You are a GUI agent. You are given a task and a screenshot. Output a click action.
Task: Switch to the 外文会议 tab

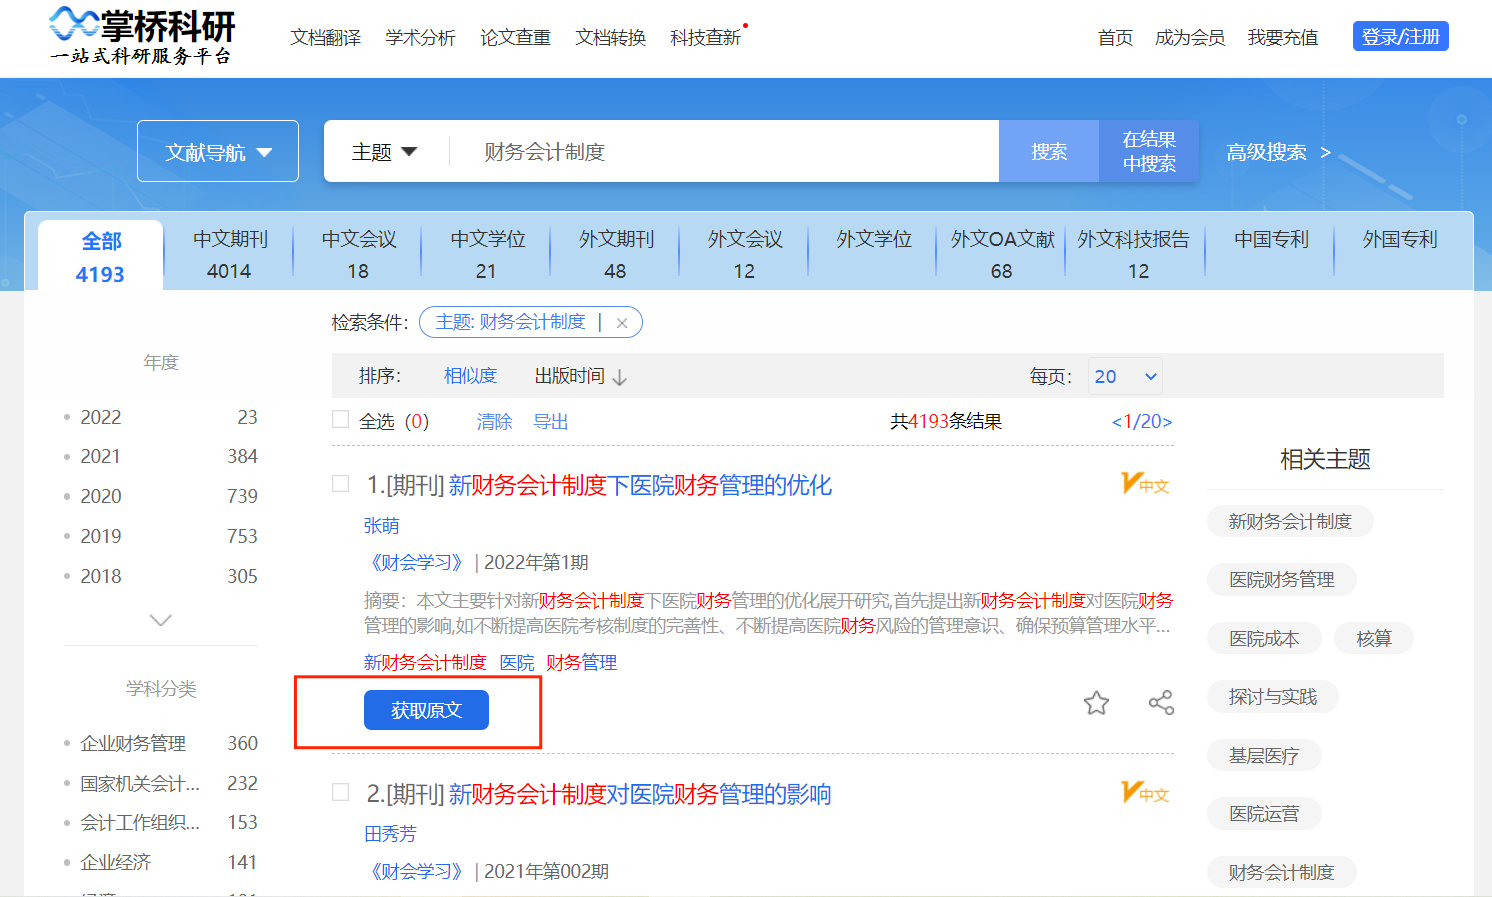745,254
